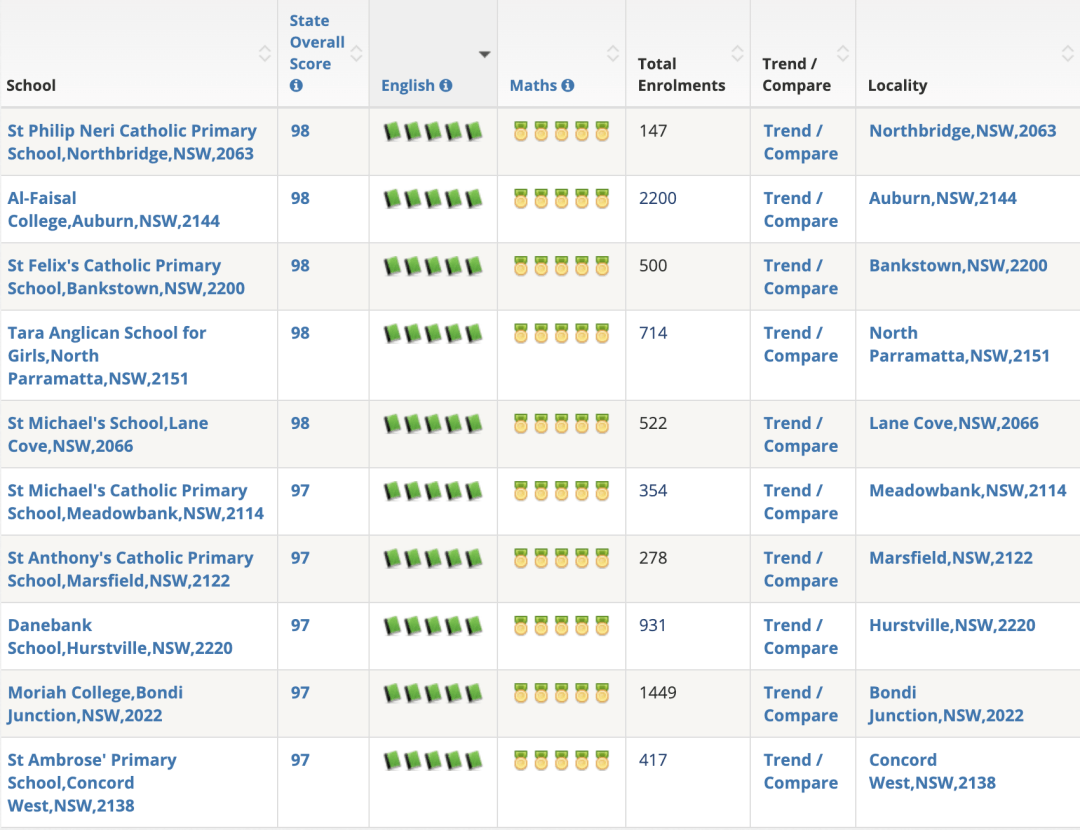Click Maths medal rating for St Michael's Meadowbank

[x=561, y=491]
